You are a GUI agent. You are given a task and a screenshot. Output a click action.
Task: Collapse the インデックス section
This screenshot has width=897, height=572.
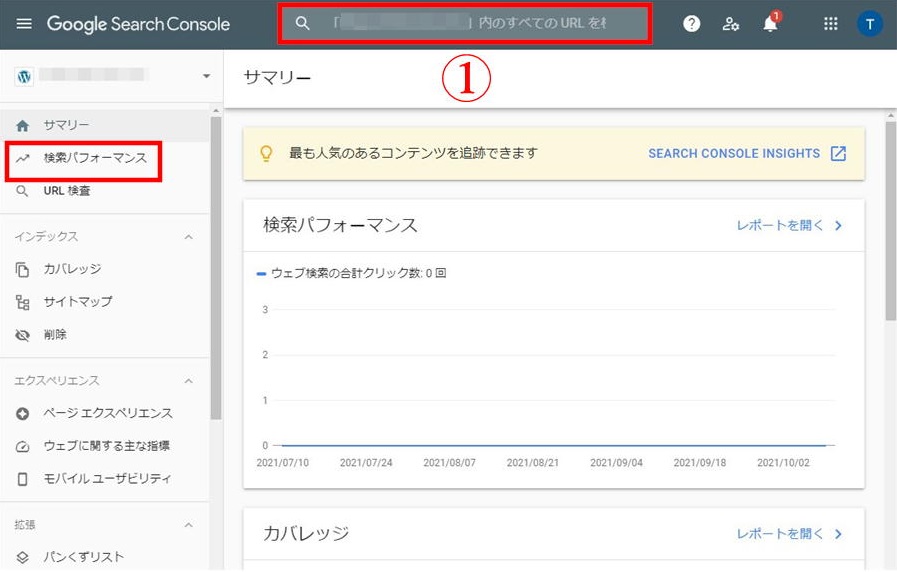pyautogui.click(x=188, y=237)
